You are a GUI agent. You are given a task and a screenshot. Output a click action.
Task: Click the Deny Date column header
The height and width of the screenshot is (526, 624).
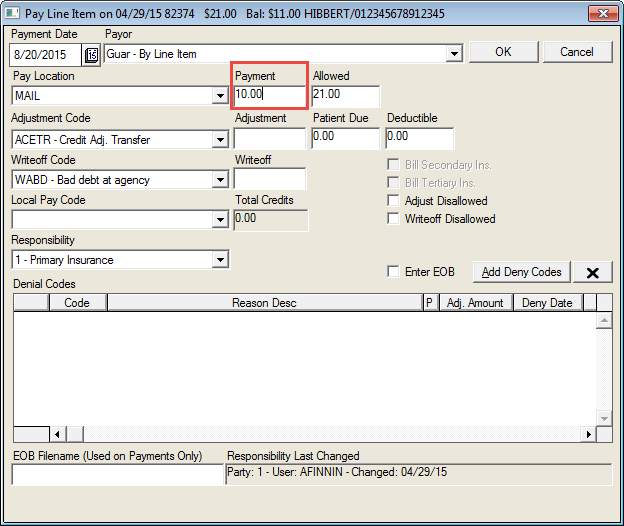coord(546,302)
